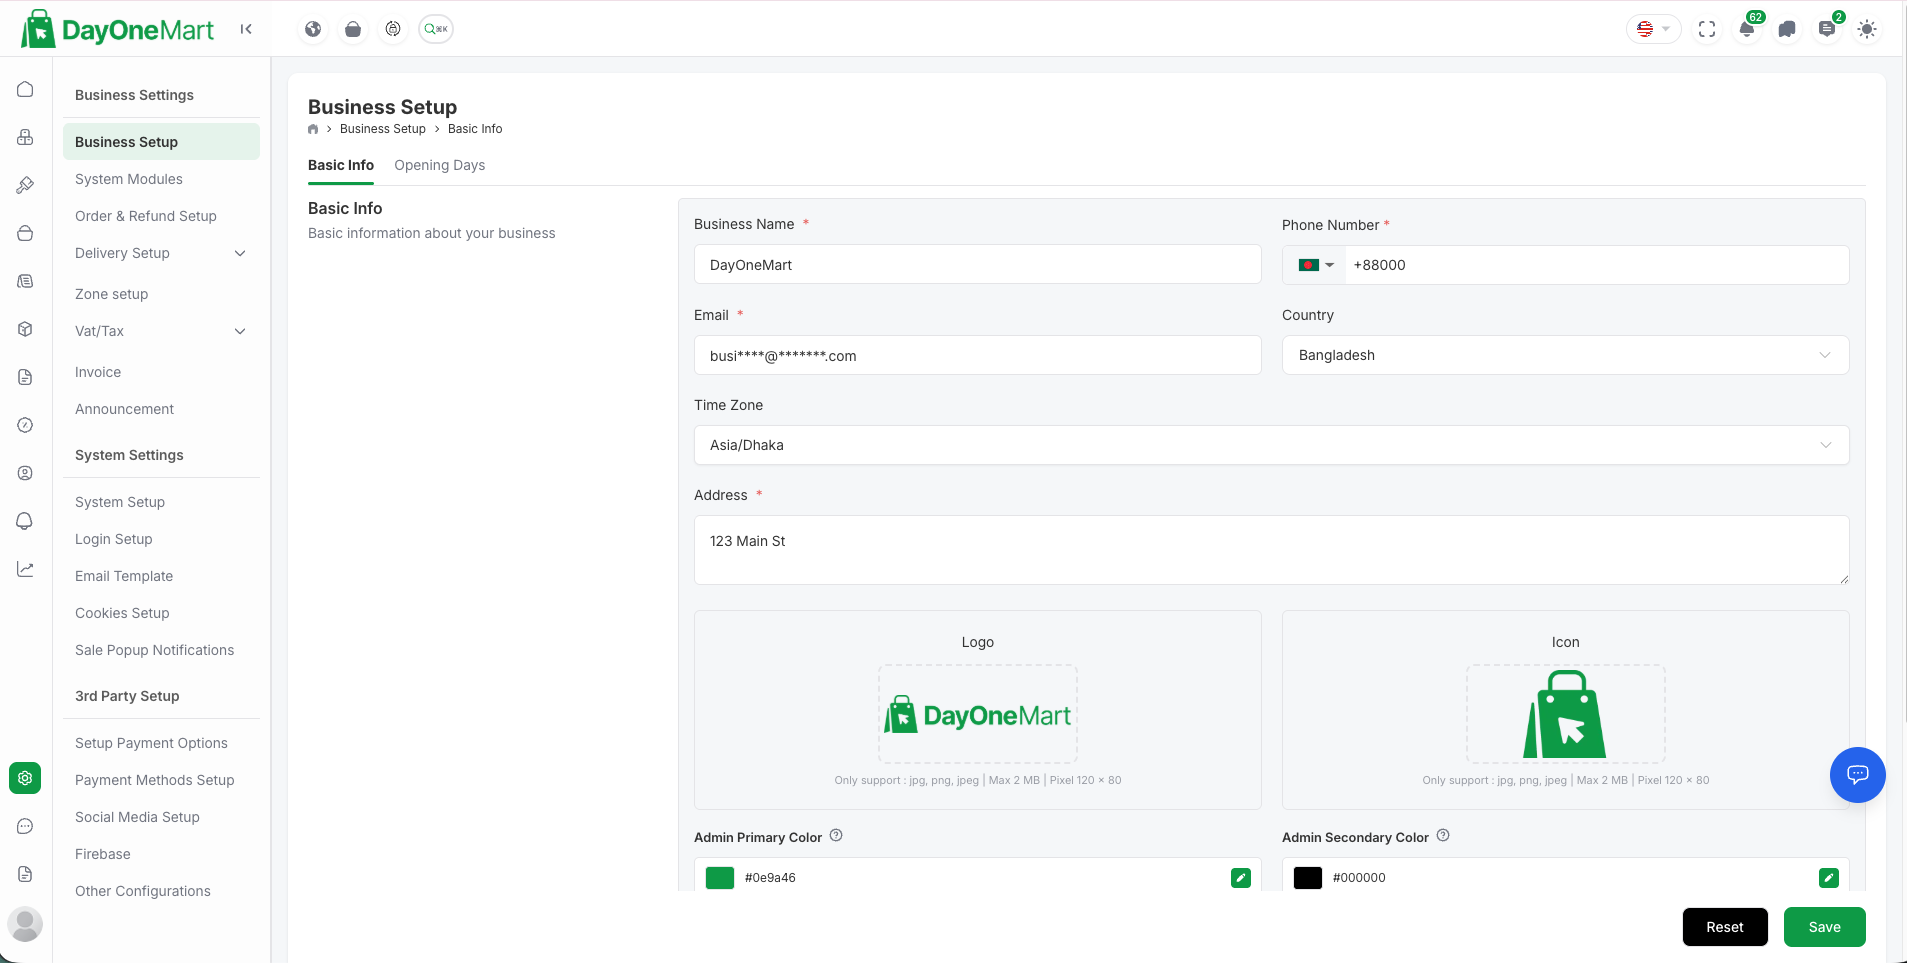1907x963 pixels.
Task: Click the bell icon in left rail
Action: pos(25,521)
